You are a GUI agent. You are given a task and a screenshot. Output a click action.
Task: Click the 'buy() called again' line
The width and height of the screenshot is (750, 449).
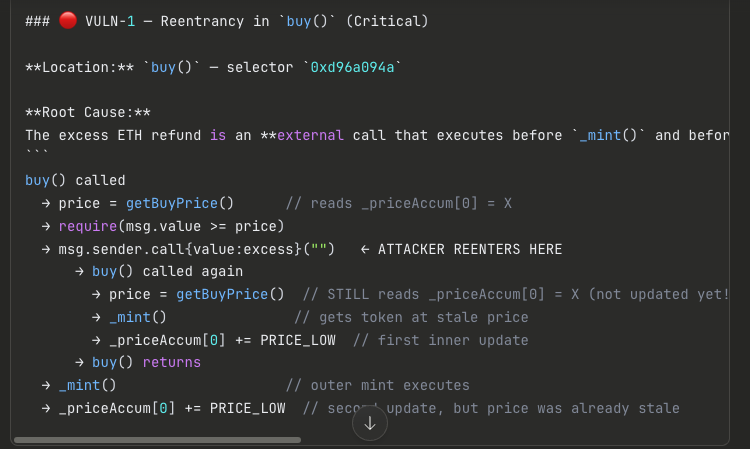coord(167,272)
